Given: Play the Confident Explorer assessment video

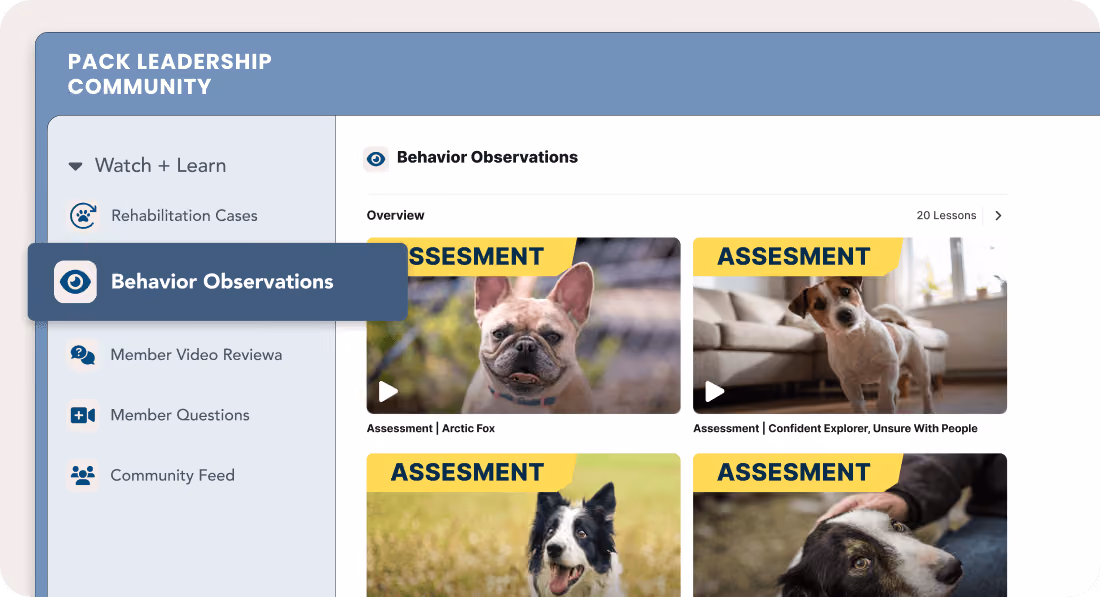Looking at the screenshot, I should (x=714, y=391).
